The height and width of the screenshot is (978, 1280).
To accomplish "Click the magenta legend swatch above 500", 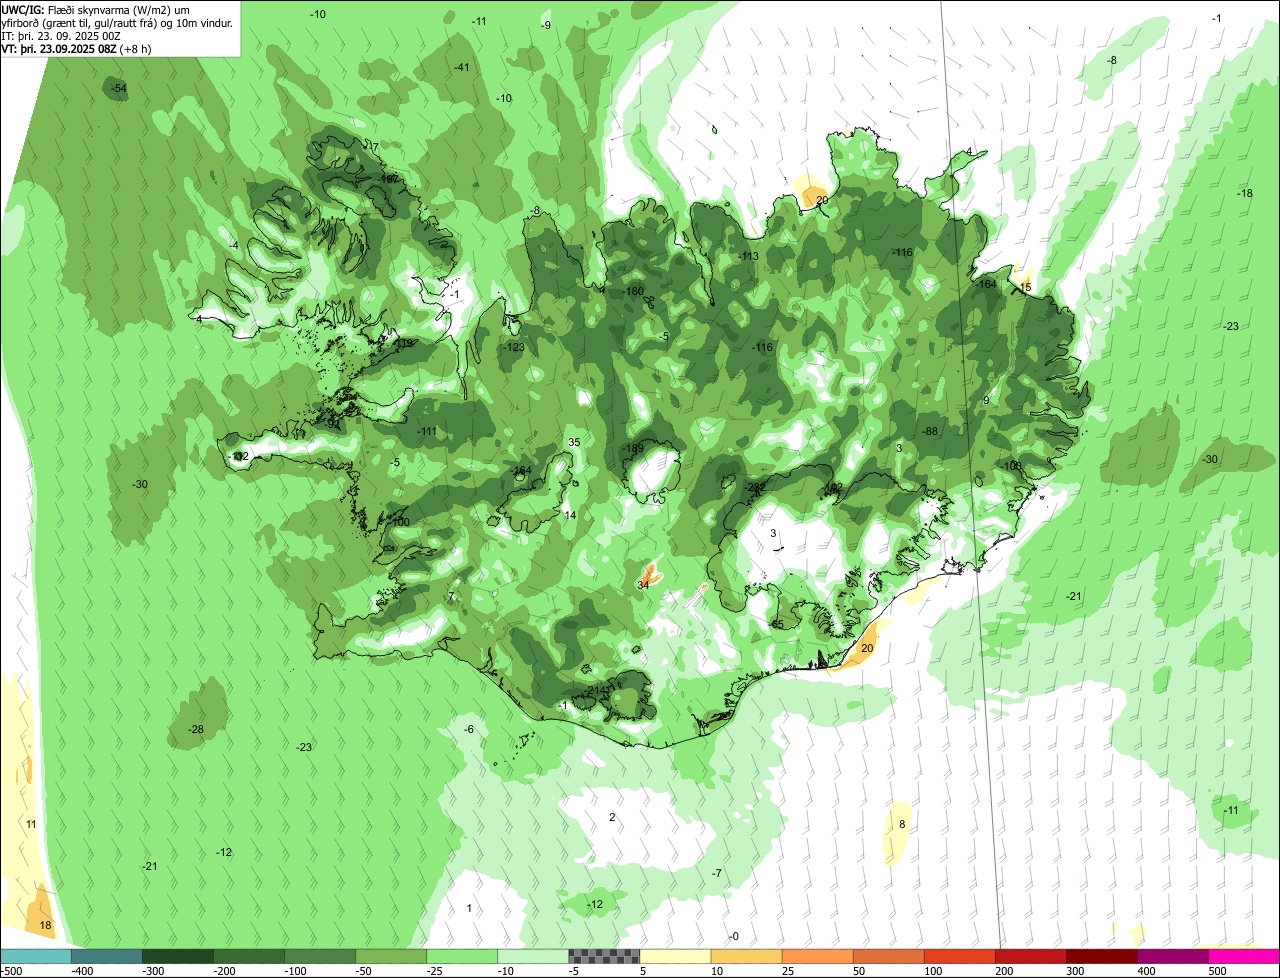I will coord(1244,956).
